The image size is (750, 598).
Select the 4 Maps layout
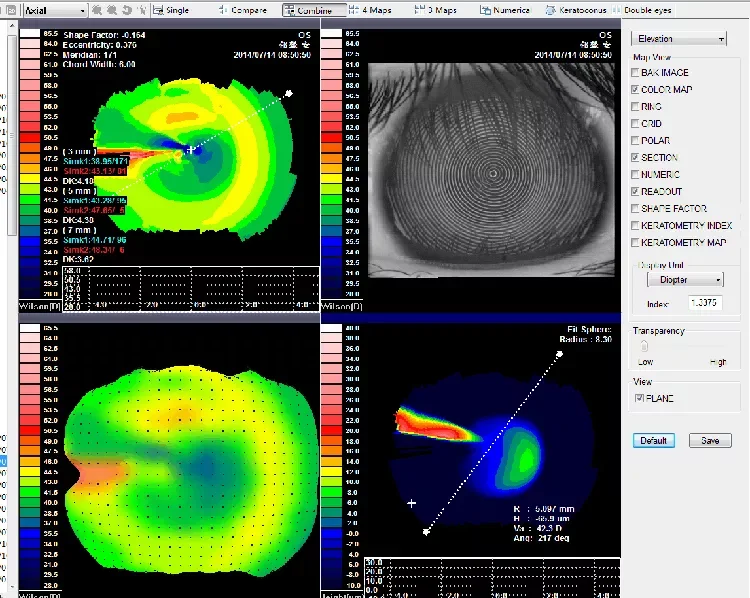[x=370, y=10]
